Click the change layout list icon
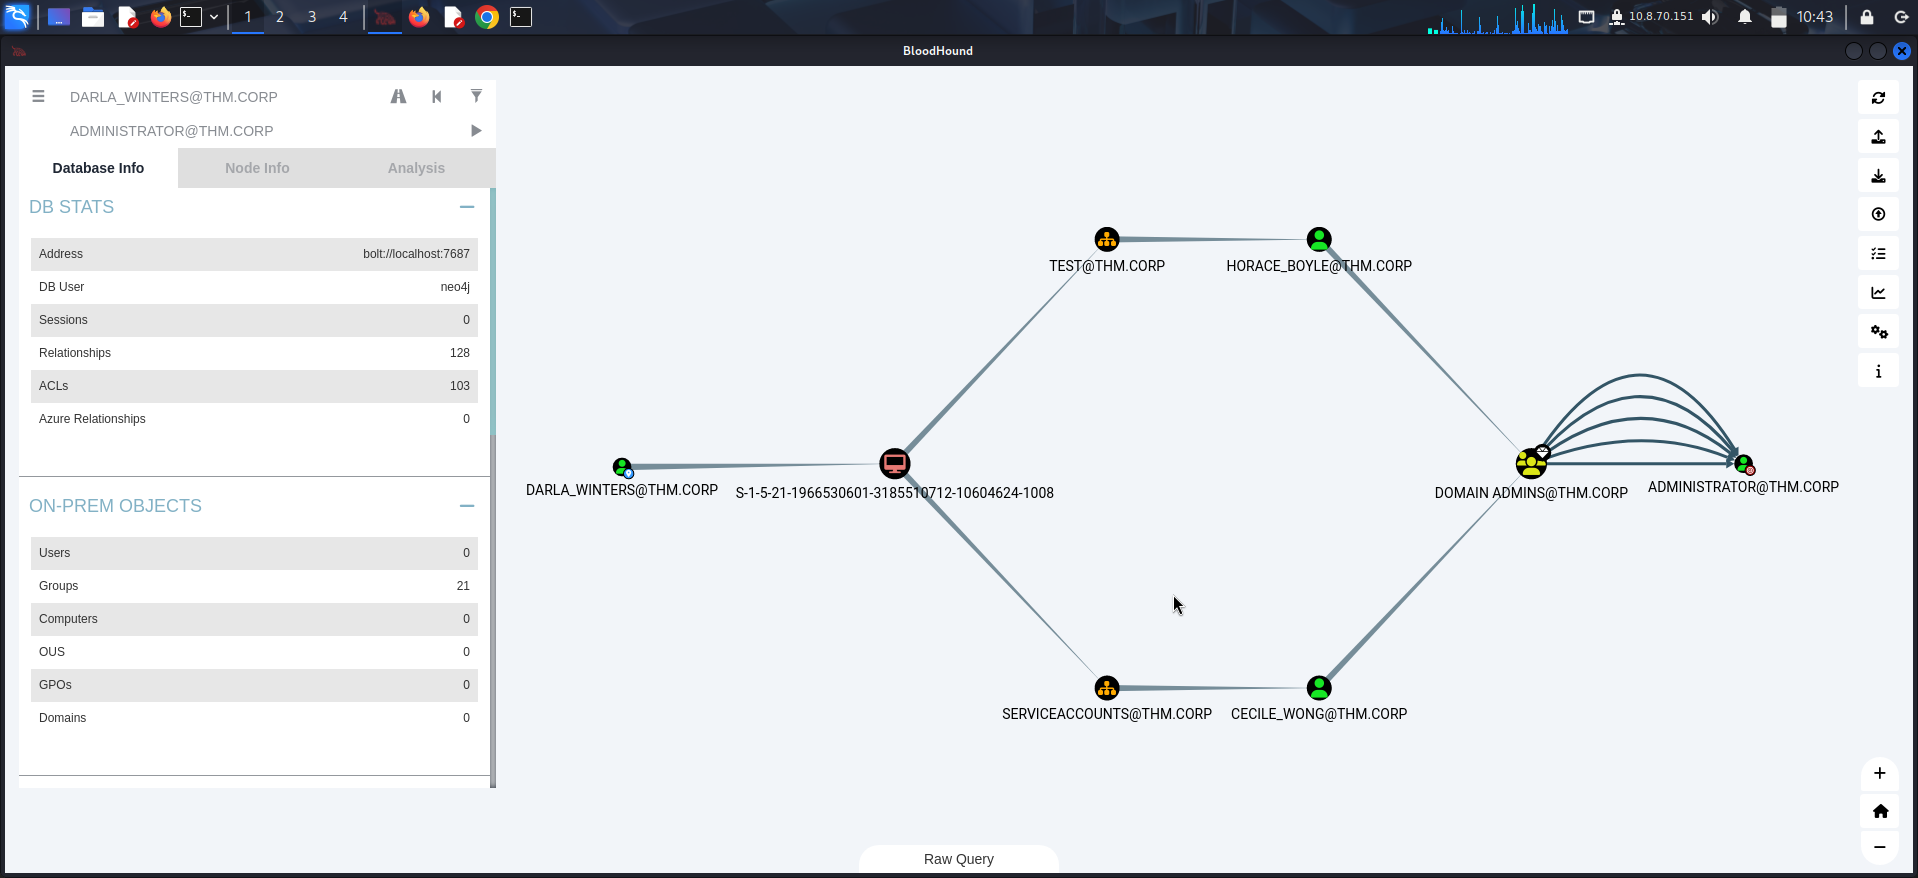Screen dimensions: 1918x878 coord(1878,254)
